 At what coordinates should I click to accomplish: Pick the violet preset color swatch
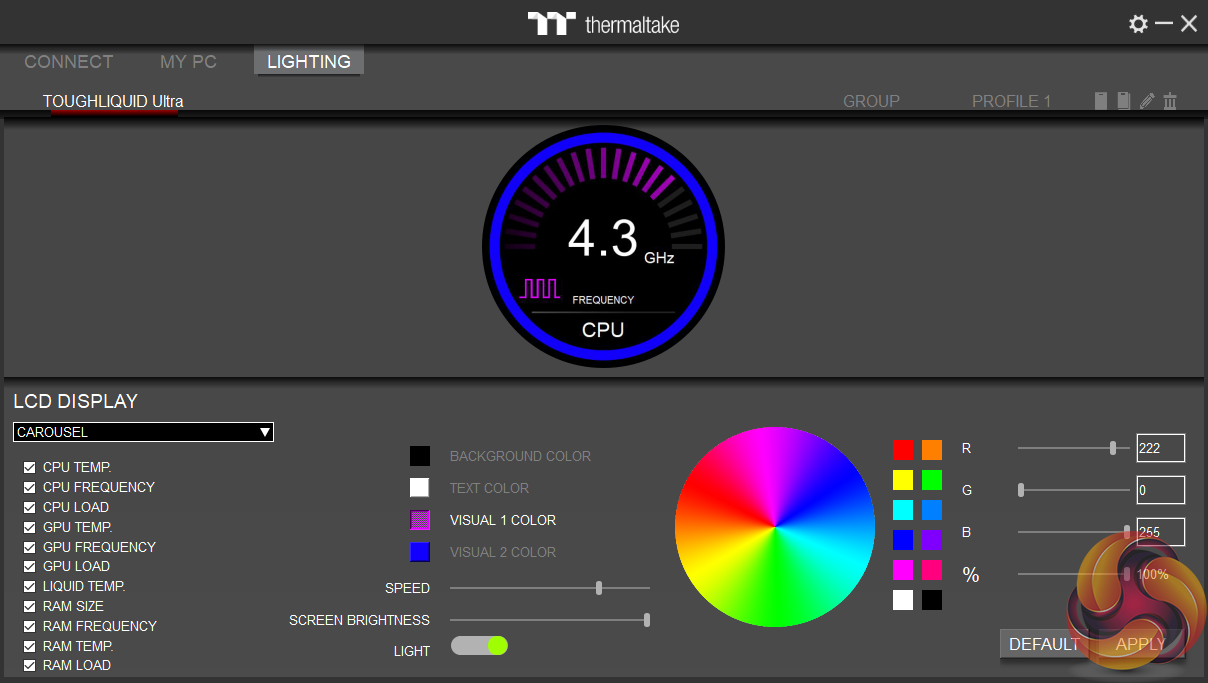coord(932,540)
